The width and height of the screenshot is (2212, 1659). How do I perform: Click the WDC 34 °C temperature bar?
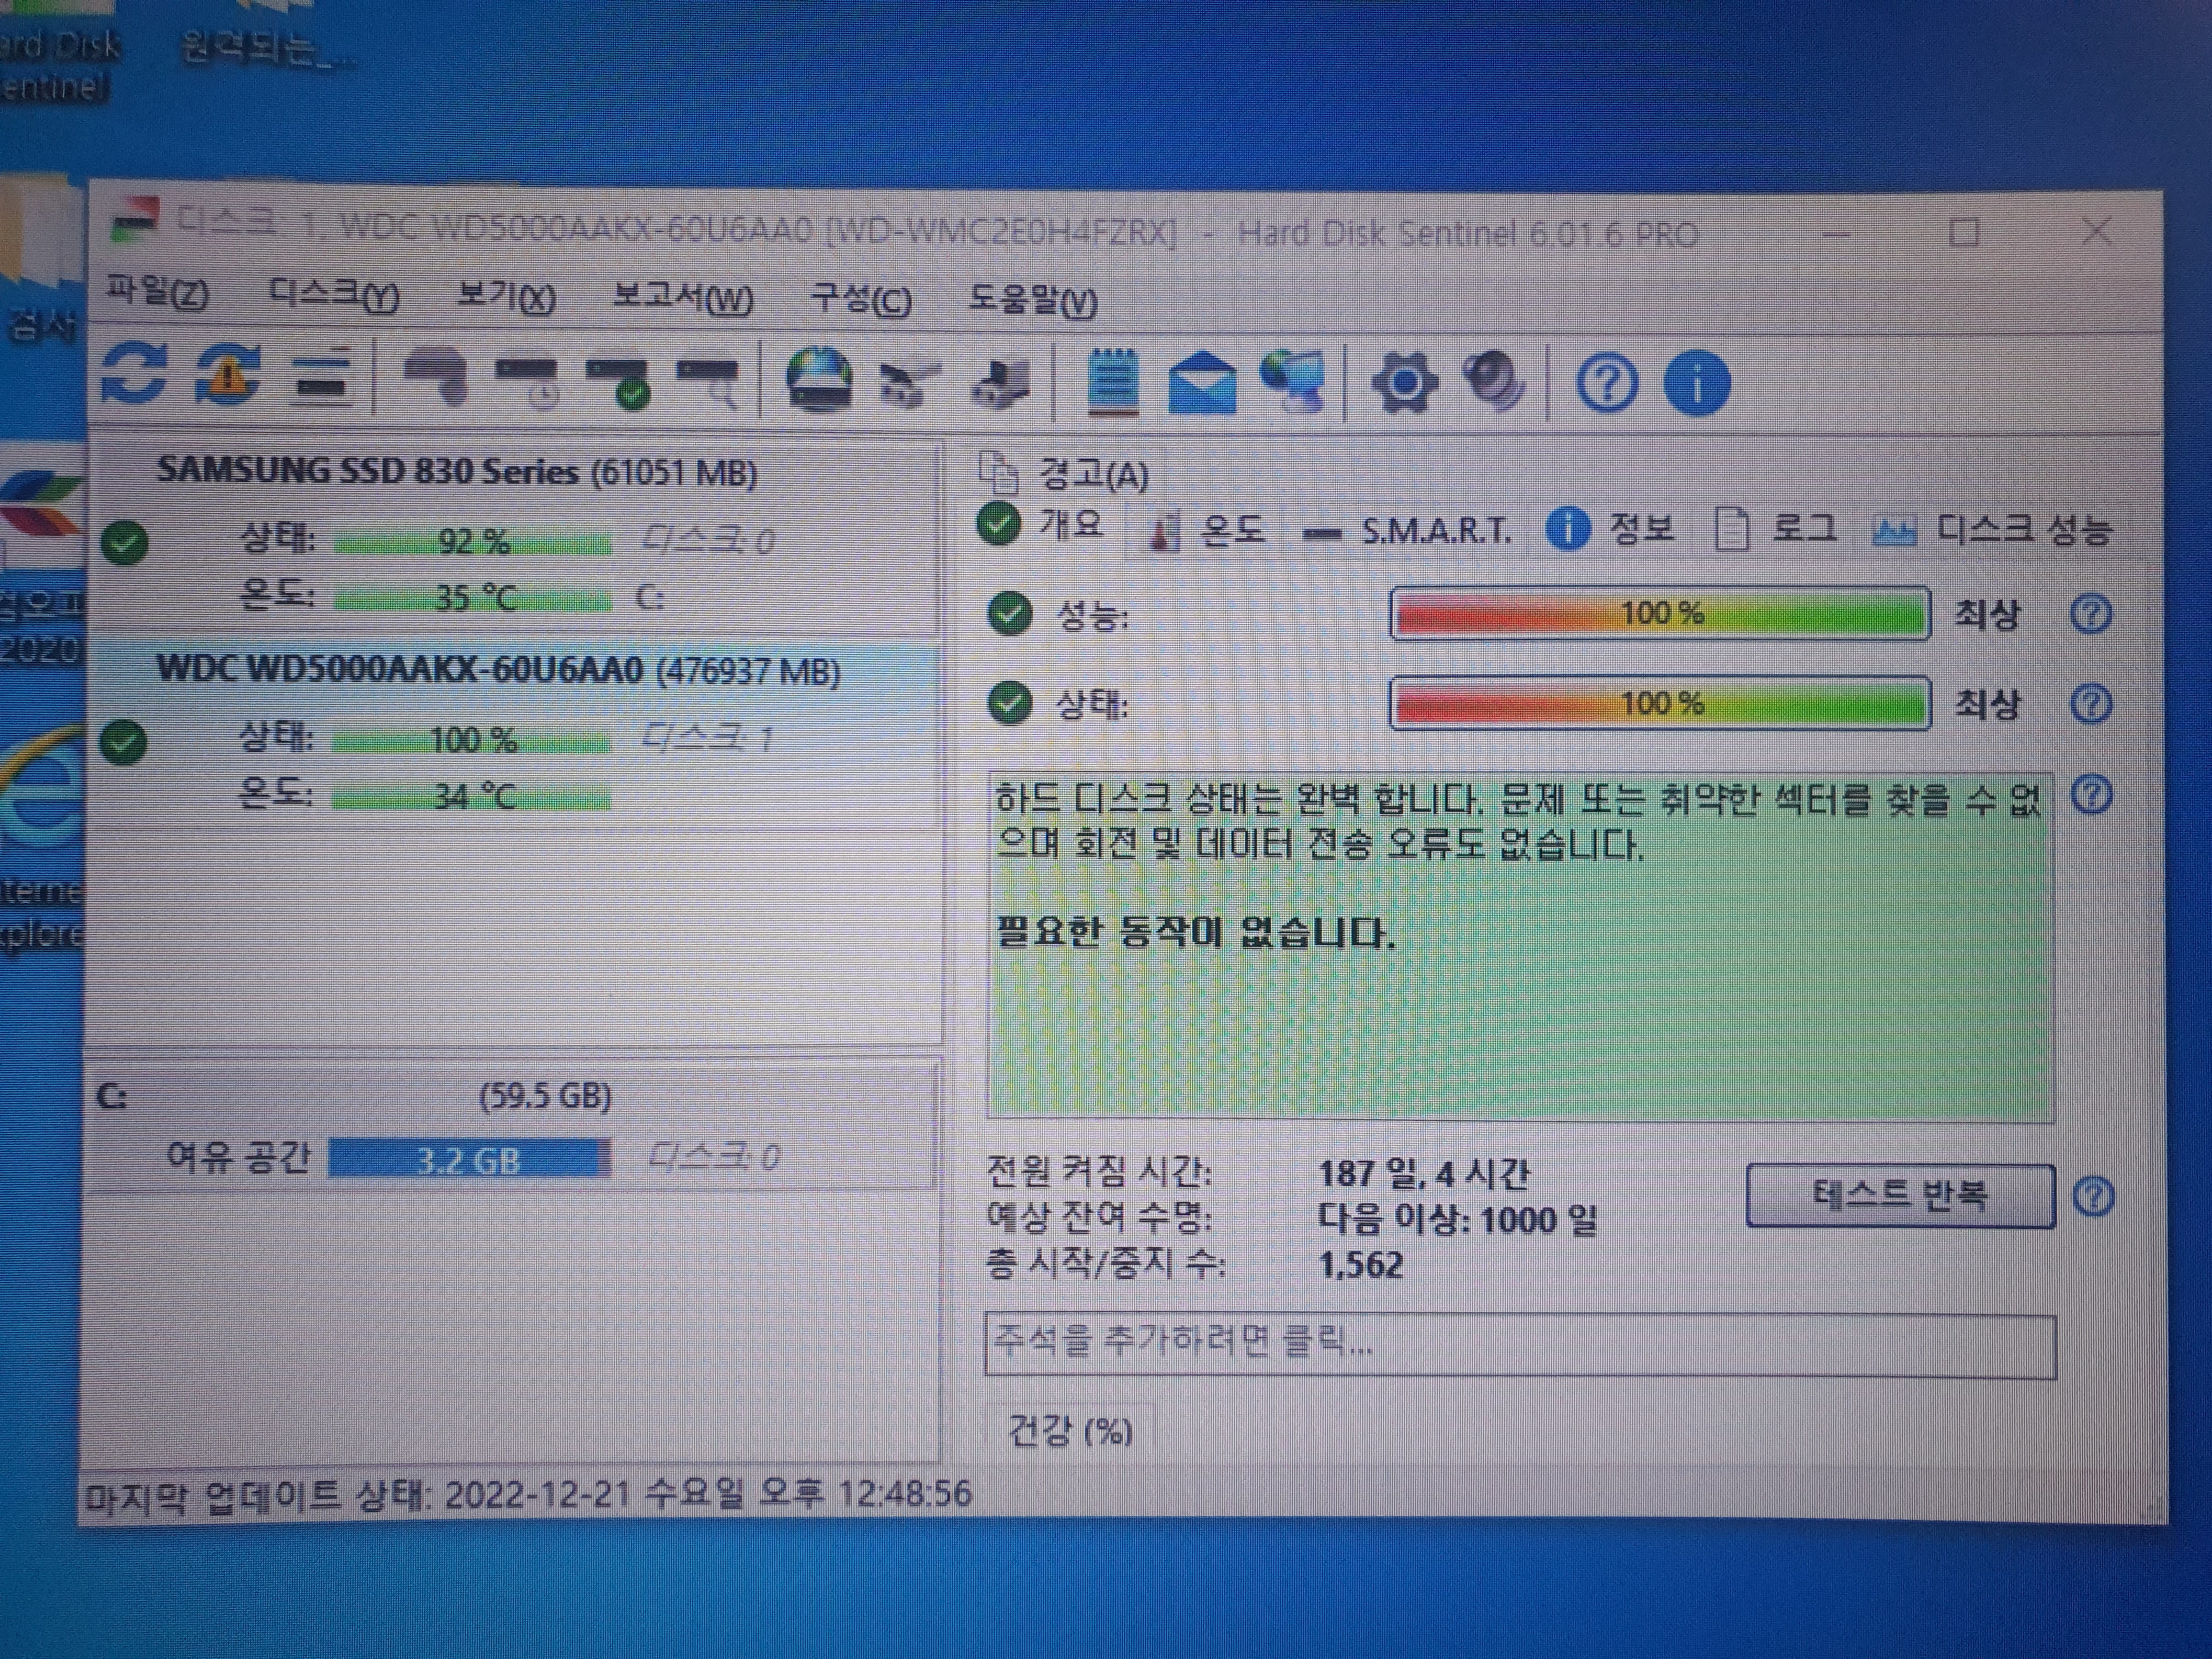click(x=471, y=798)
